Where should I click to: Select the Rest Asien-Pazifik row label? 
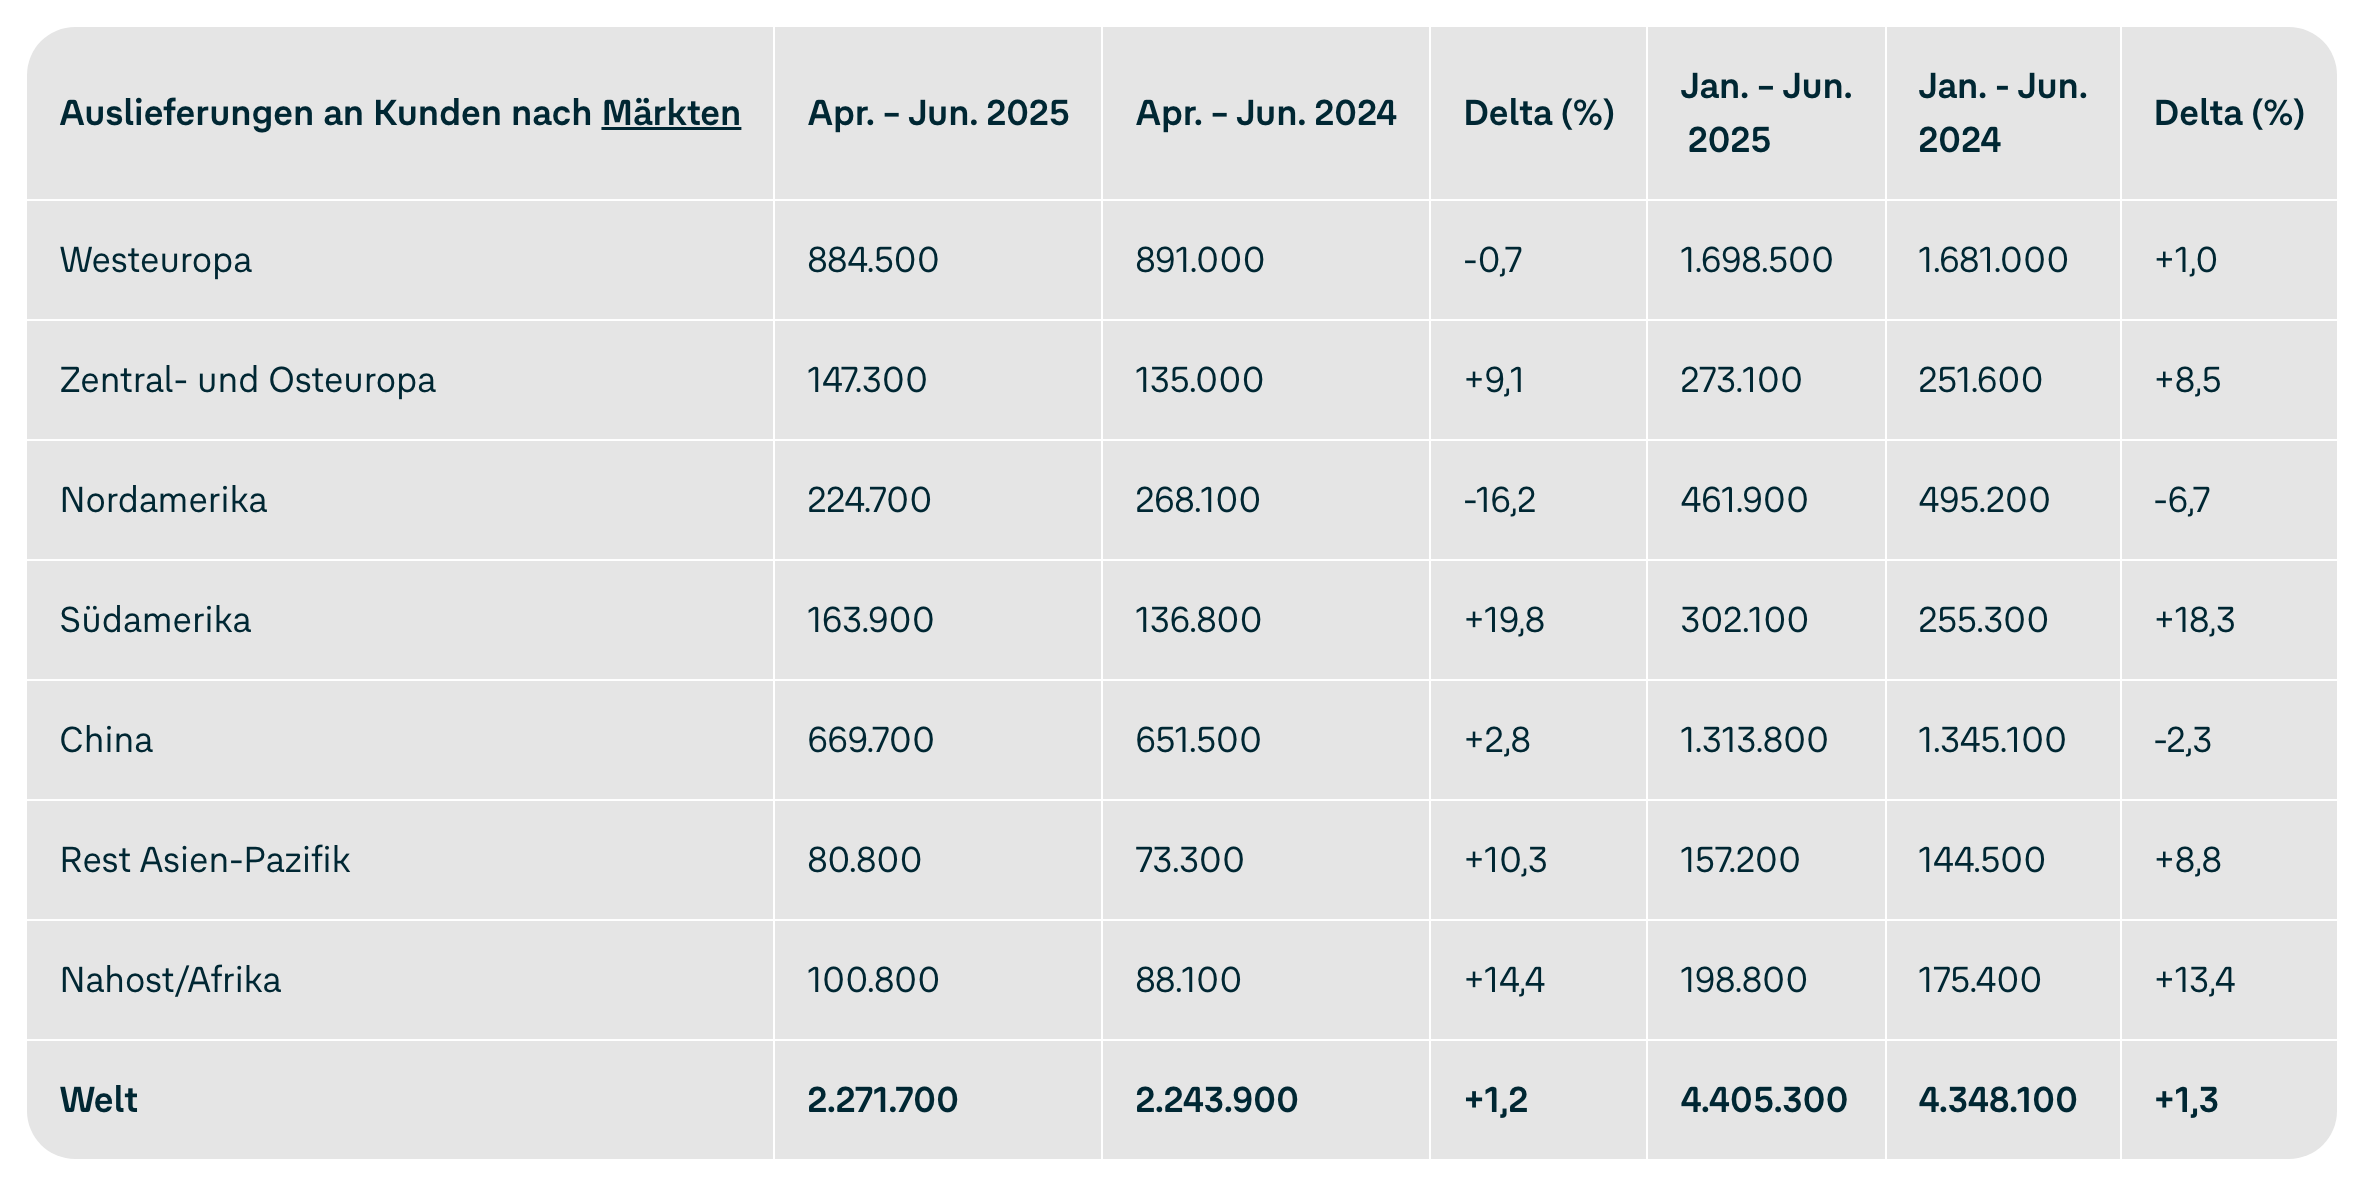click(x=205, y=860)
